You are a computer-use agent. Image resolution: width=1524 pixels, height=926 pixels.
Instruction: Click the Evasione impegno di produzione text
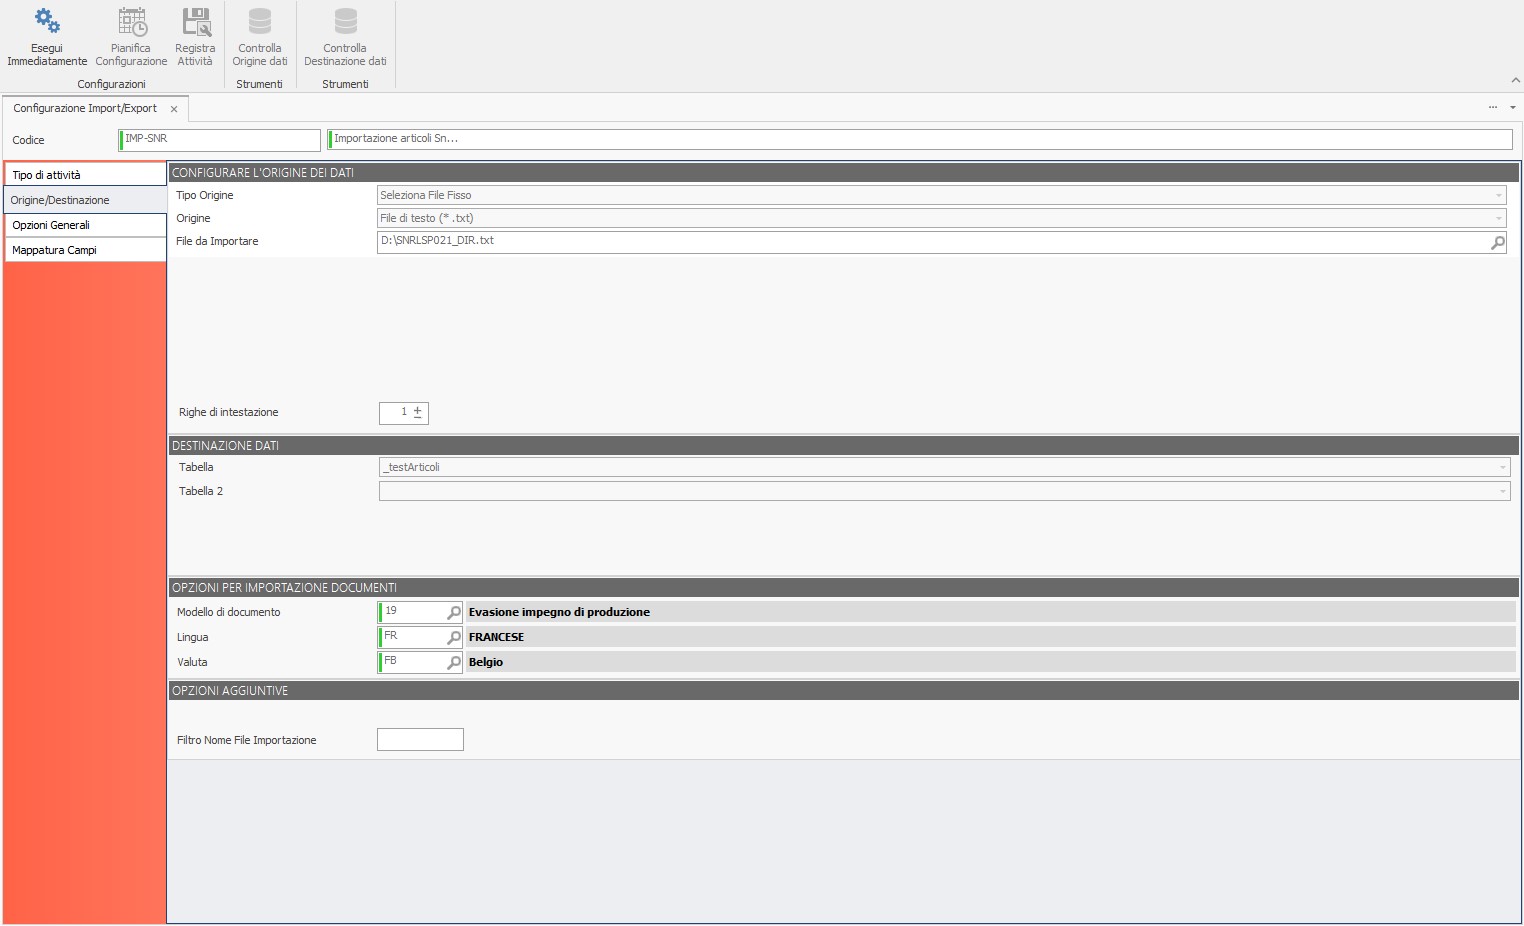559,612
